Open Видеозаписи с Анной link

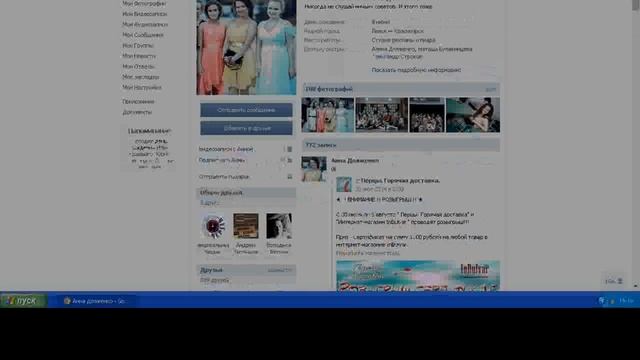point(226,149)
